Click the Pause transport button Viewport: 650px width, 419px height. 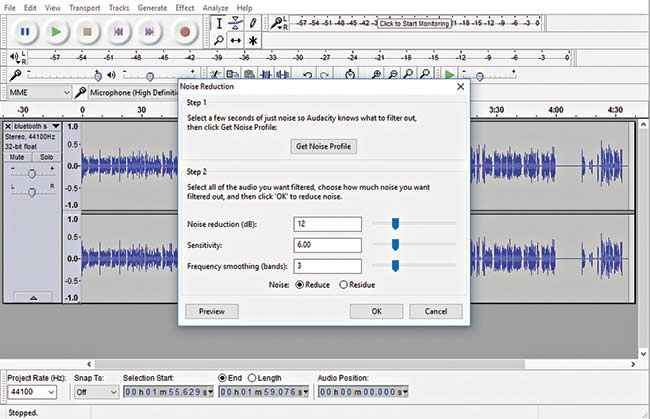point(24,31)
